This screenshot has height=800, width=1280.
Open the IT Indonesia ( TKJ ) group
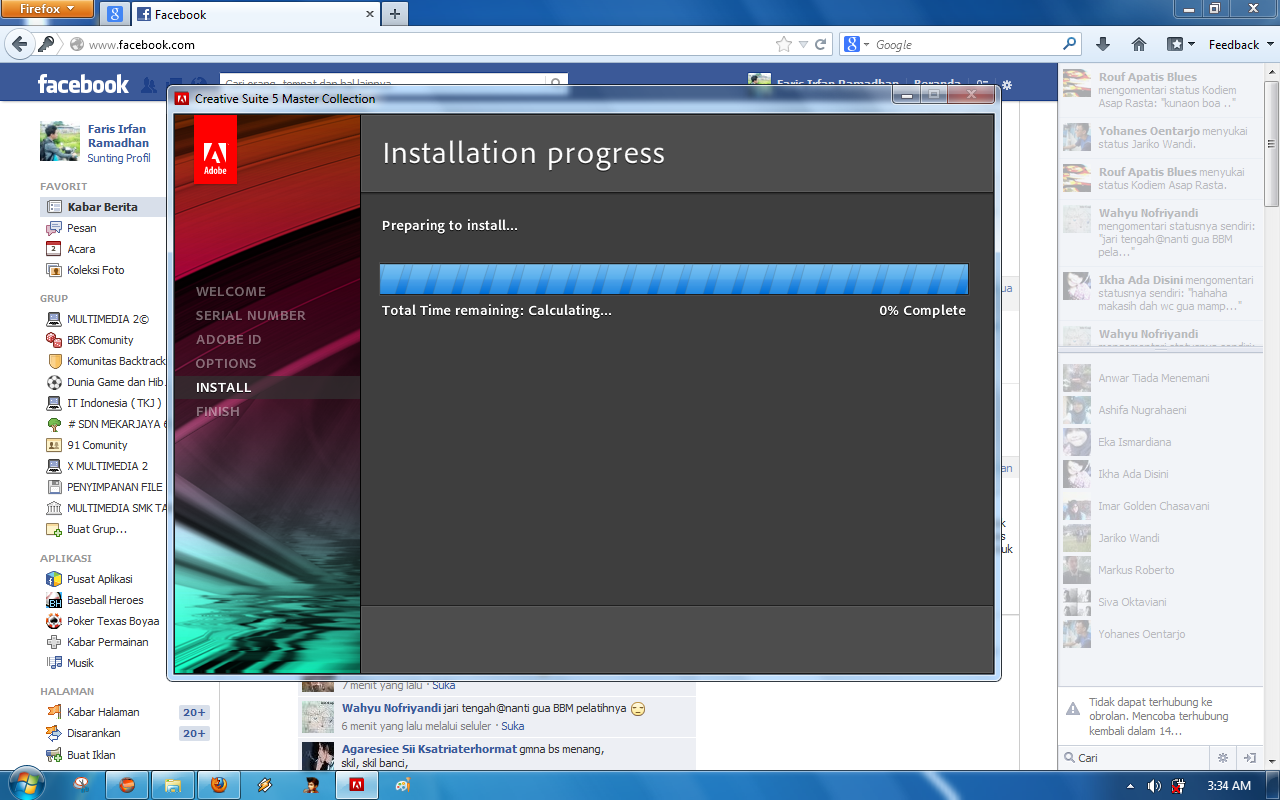pos(114,403)
